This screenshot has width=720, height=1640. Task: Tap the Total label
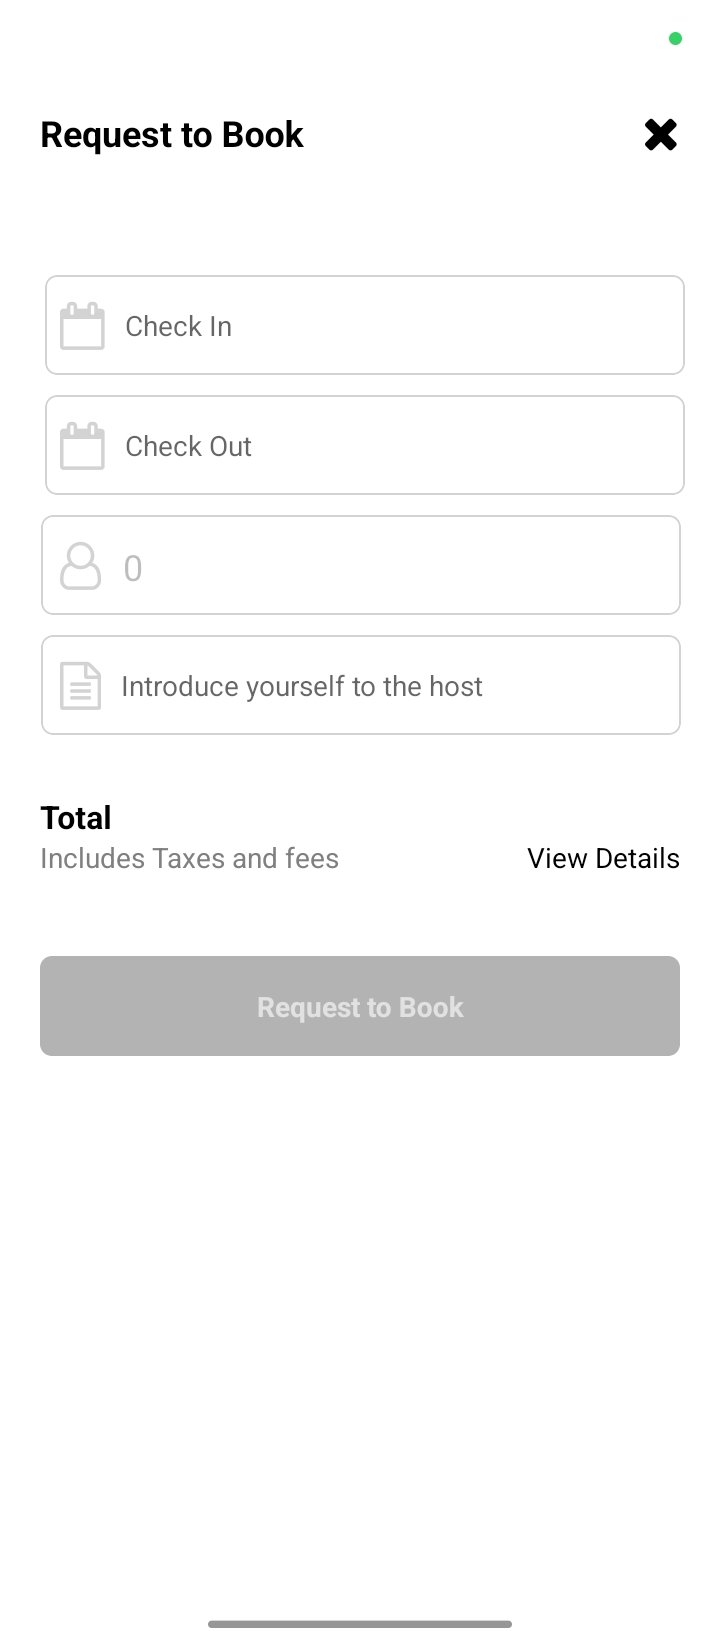(76, 818)
